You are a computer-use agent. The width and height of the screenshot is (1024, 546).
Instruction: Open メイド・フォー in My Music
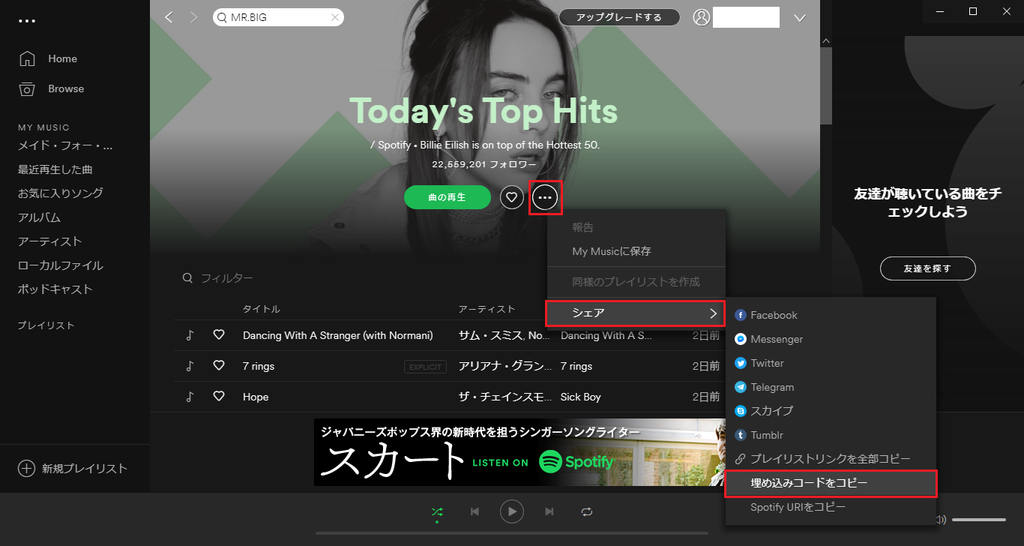[x=65, y=146]
